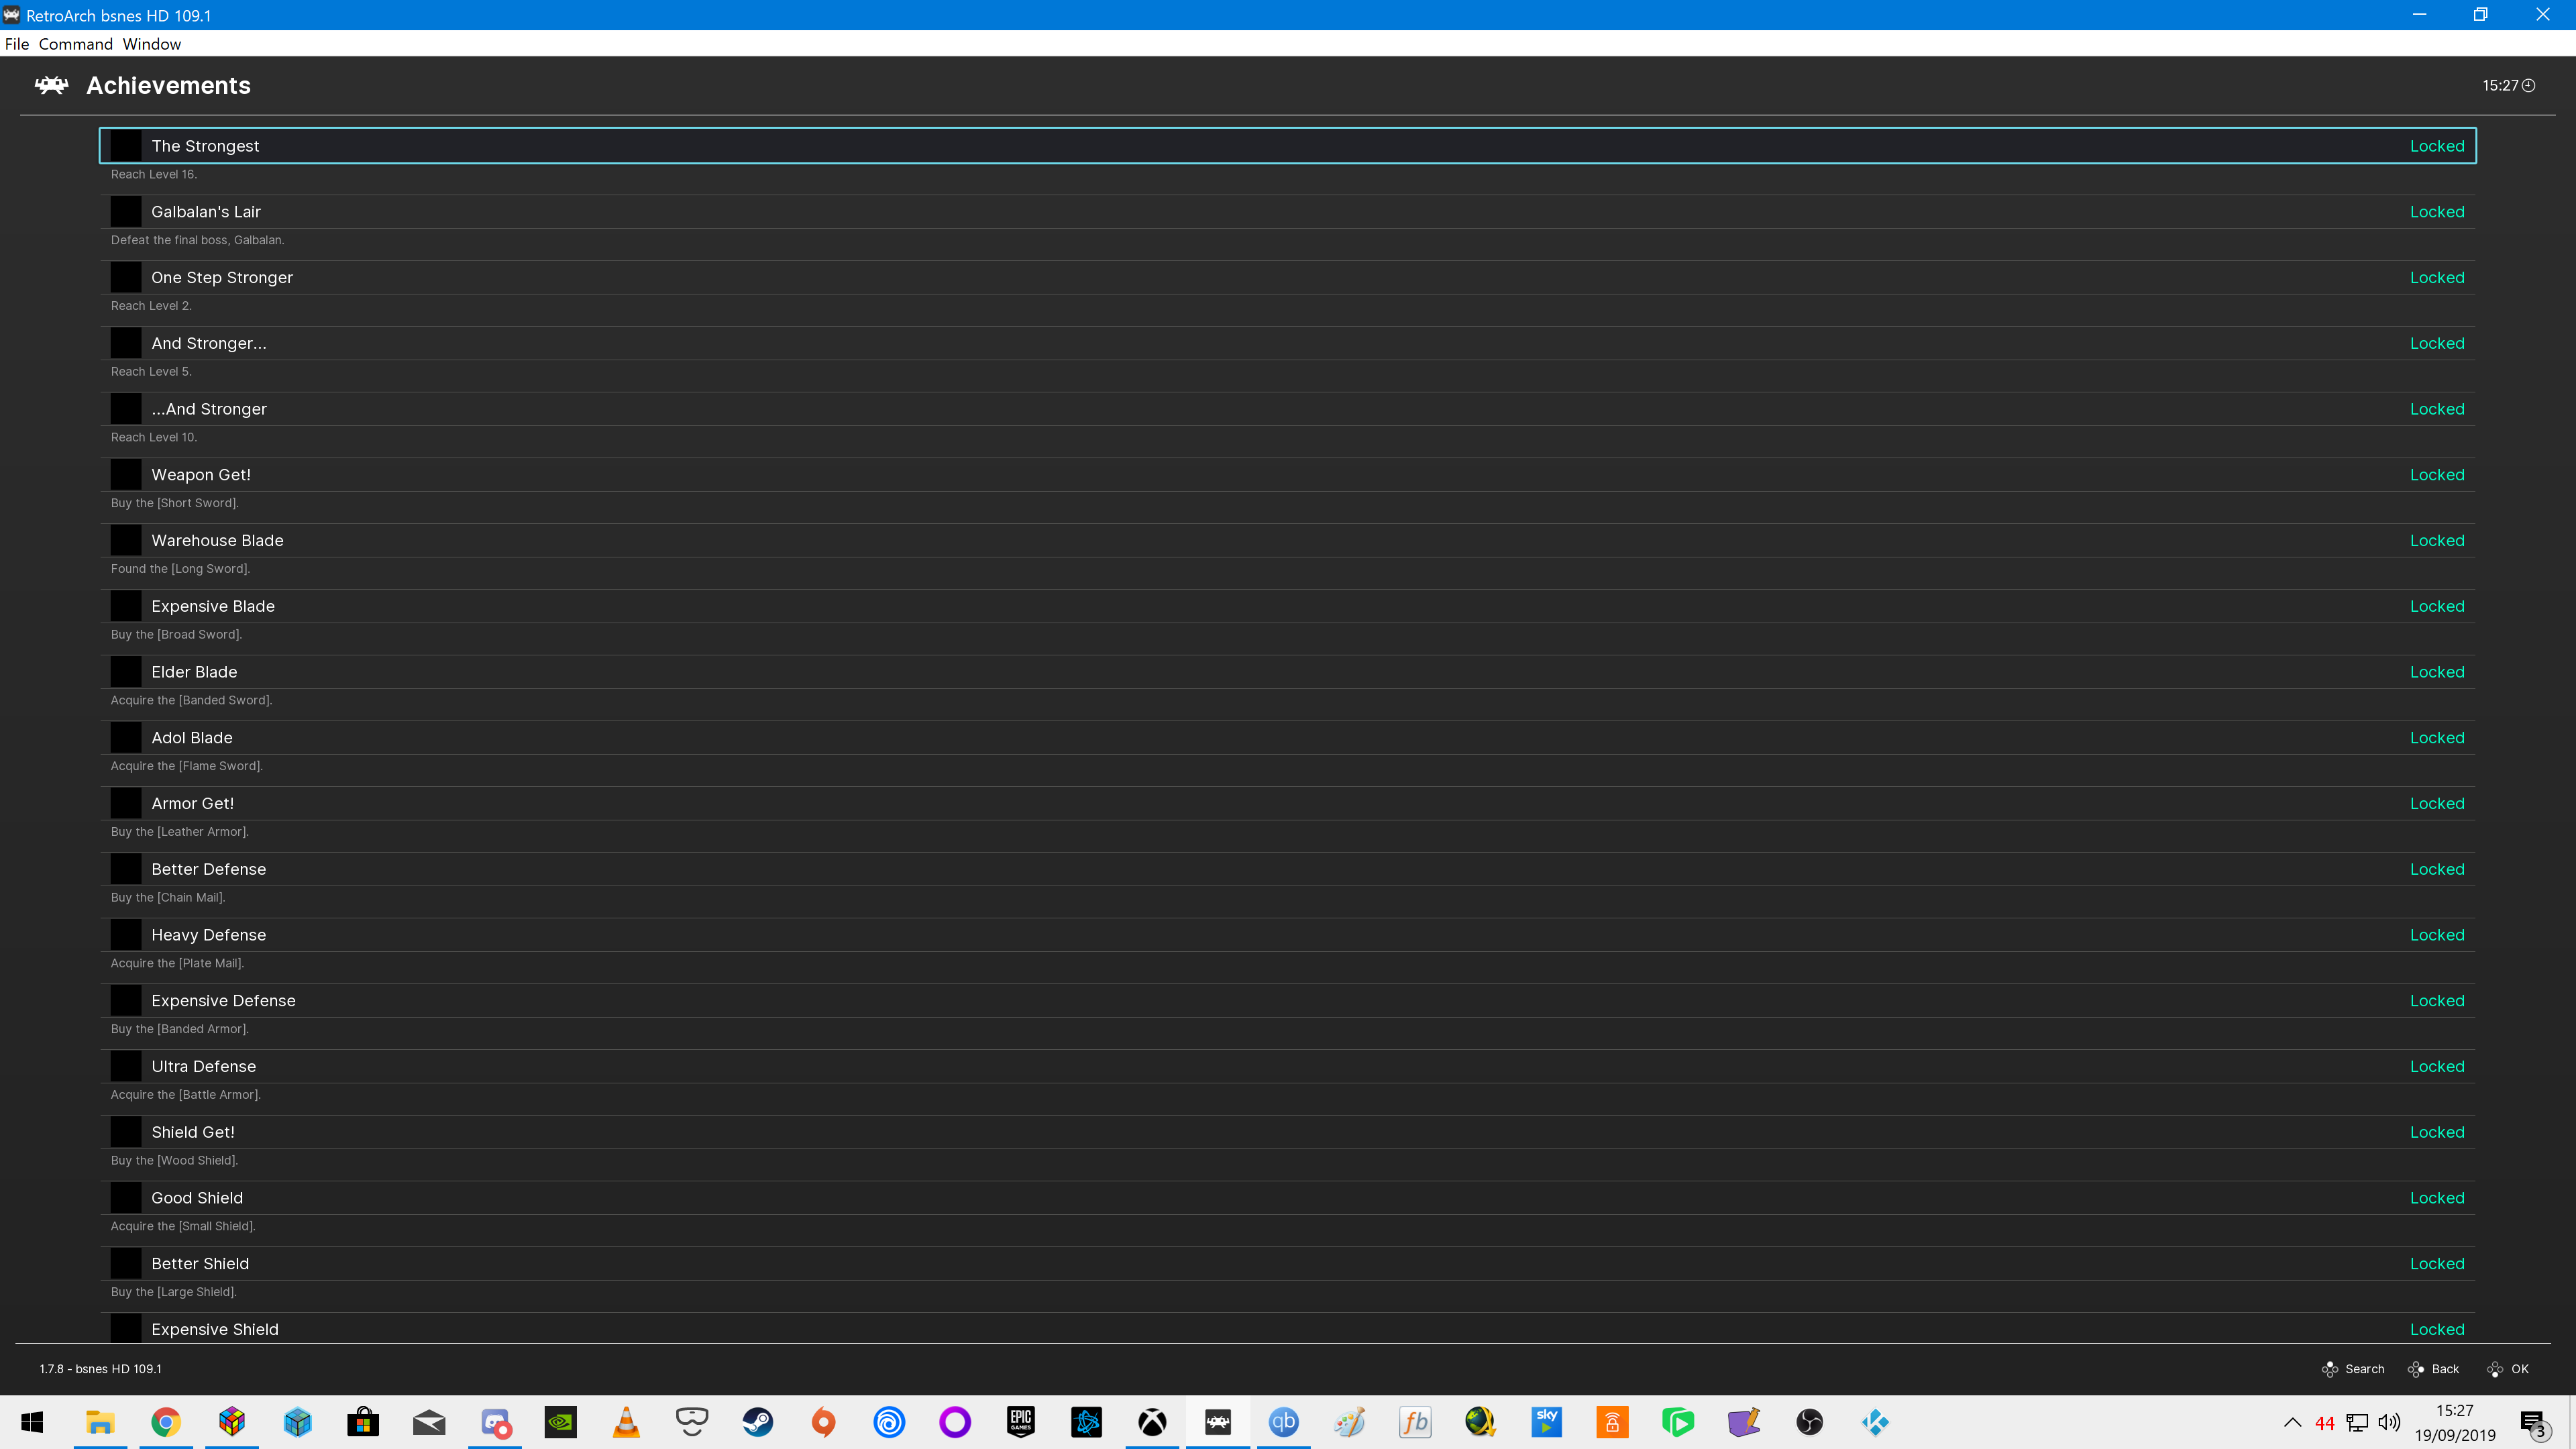Select the ...And Stronger (Level 10) achievement
Screen dimensions: 2576x1449
1287,409
